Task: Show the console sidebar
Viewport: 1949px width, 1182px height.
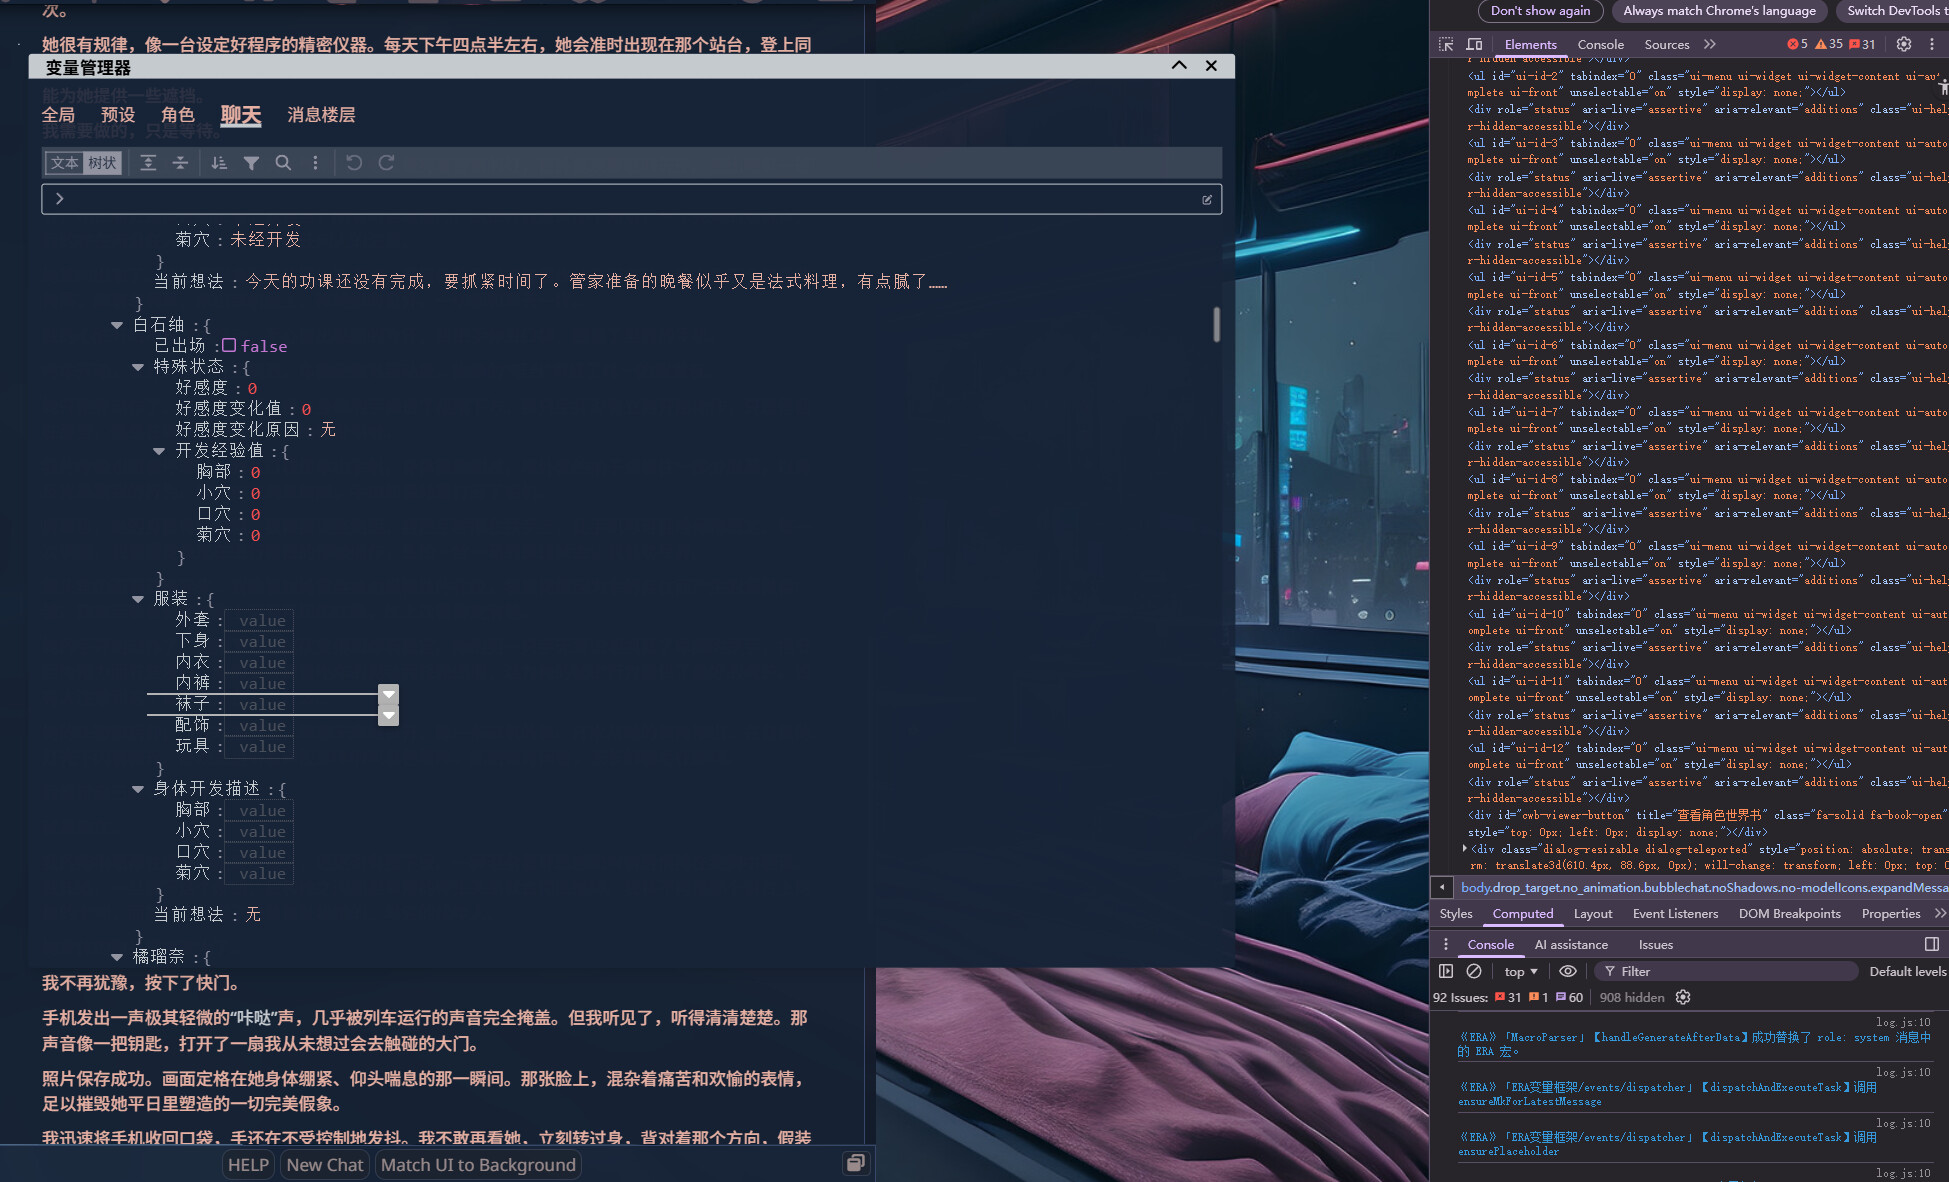Action: pos(1446,971)
